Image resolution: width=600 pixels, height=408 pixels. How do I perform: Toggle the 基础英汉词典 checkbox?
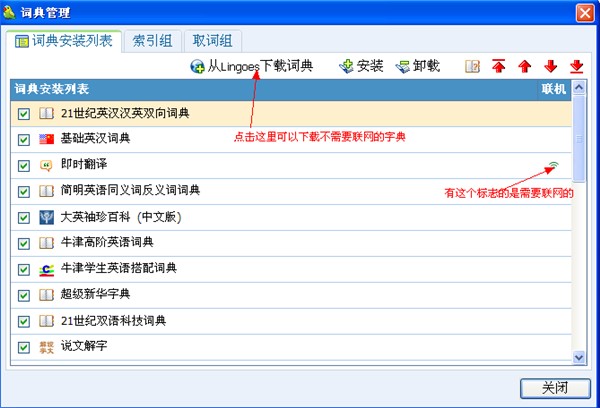(24, 139)
